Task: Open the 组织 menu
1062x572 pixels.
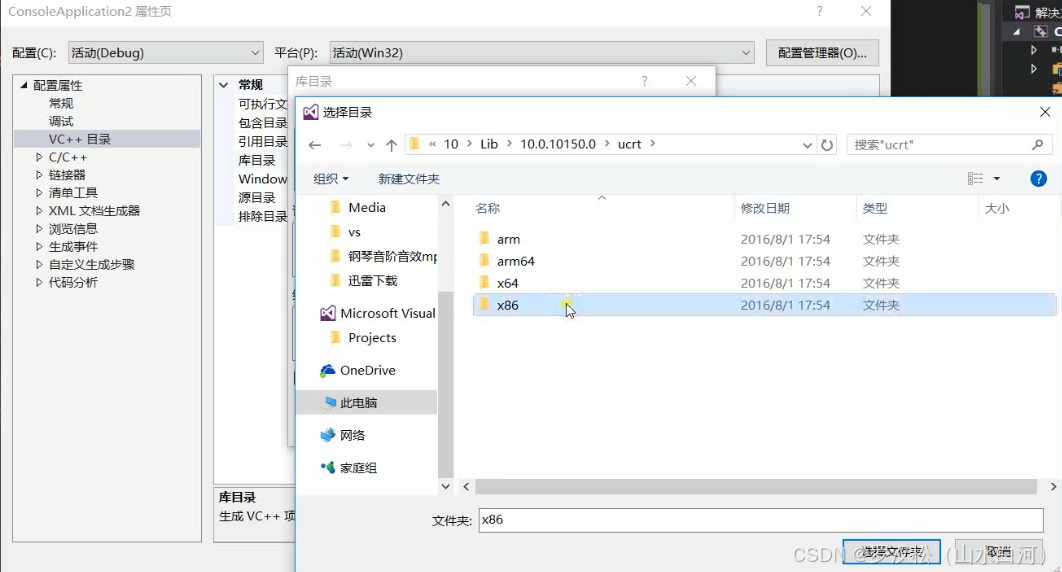Action: click(331, 179)
